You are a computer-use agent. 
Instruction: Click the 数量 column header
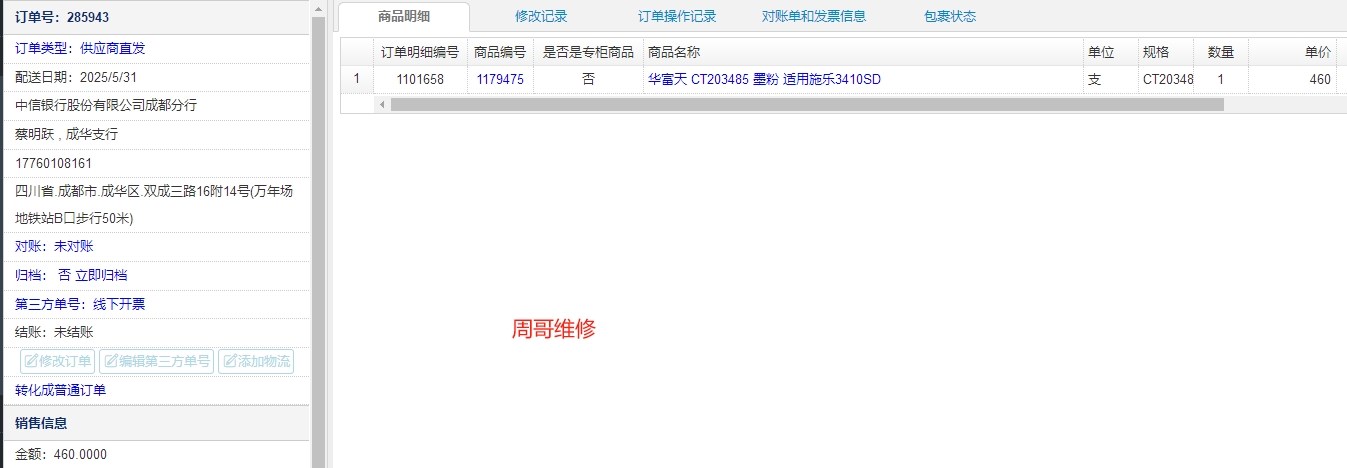point(1221,52)
